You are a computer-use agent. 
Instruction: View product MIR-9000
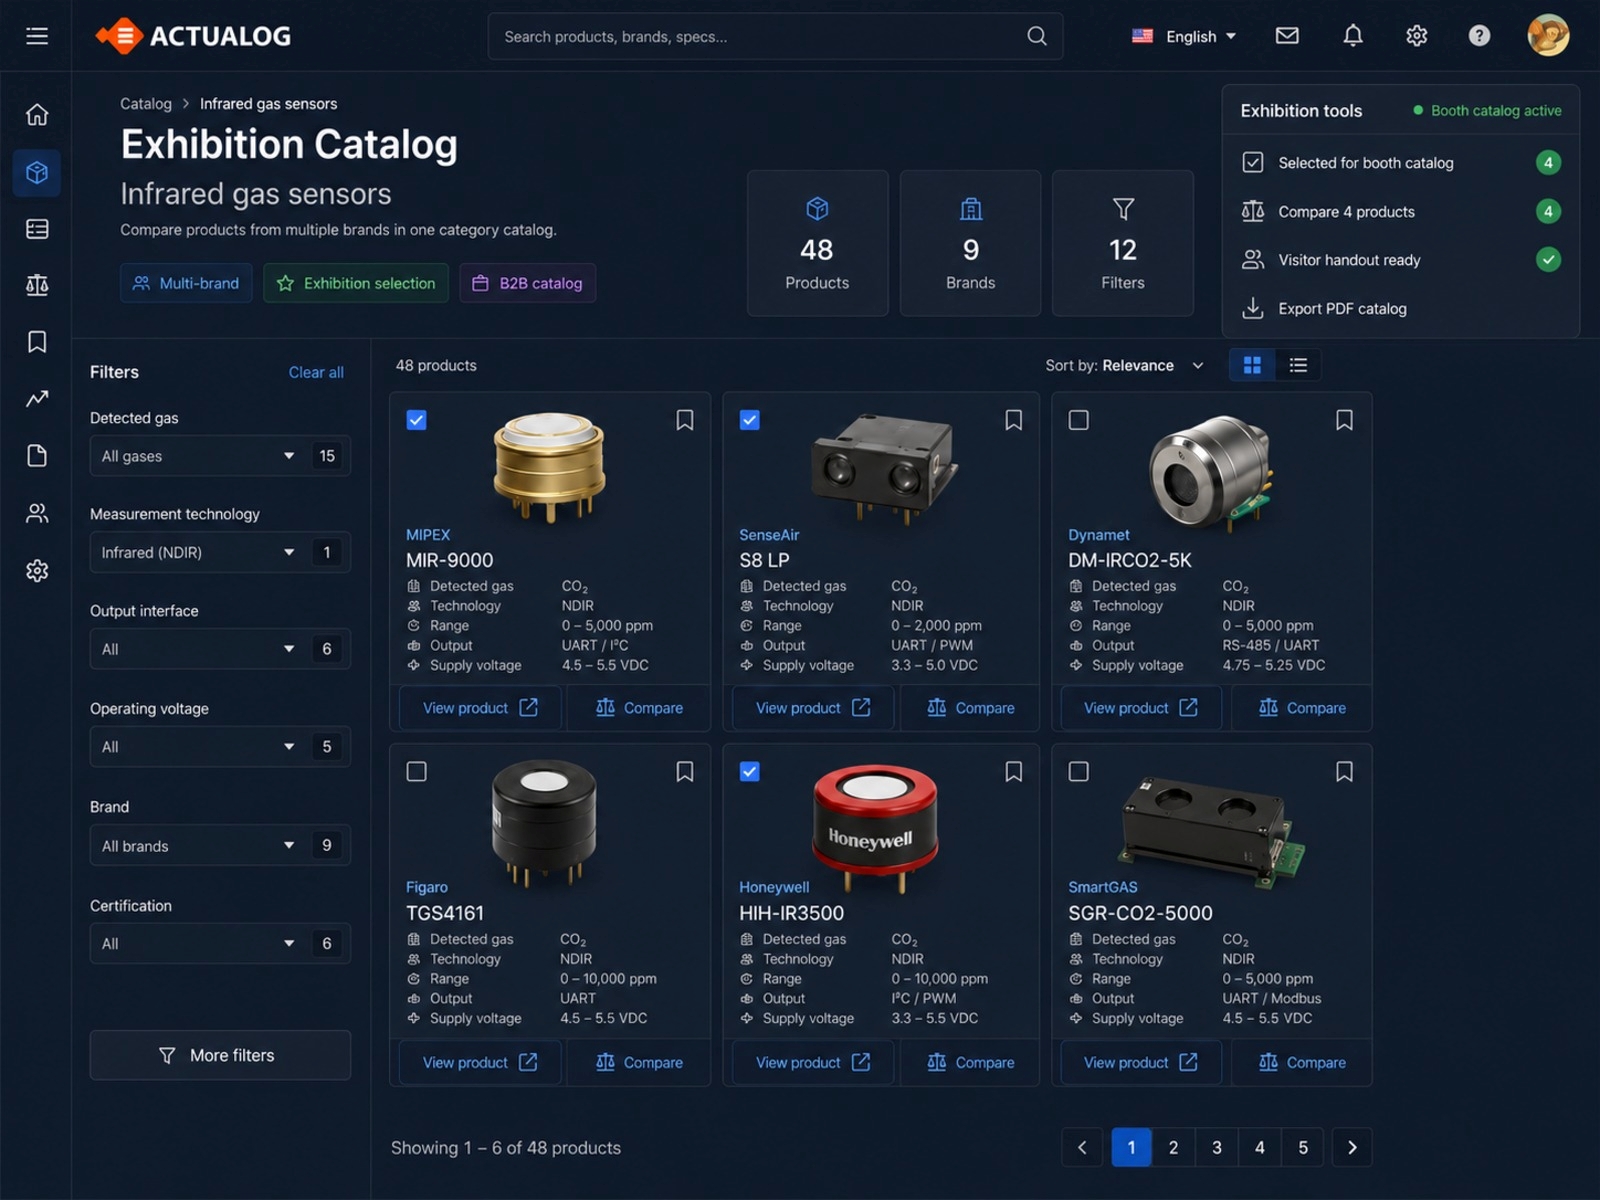481,708
